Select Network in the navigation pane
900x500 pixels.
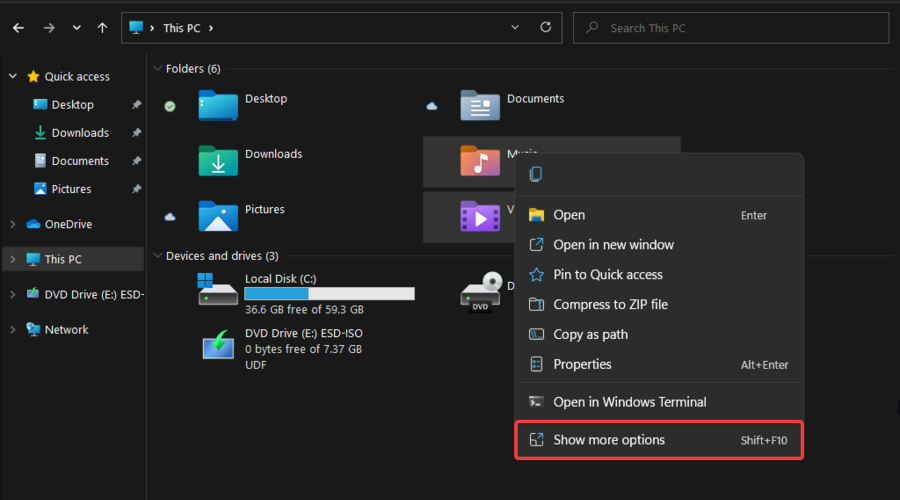[x=66, y=329]
